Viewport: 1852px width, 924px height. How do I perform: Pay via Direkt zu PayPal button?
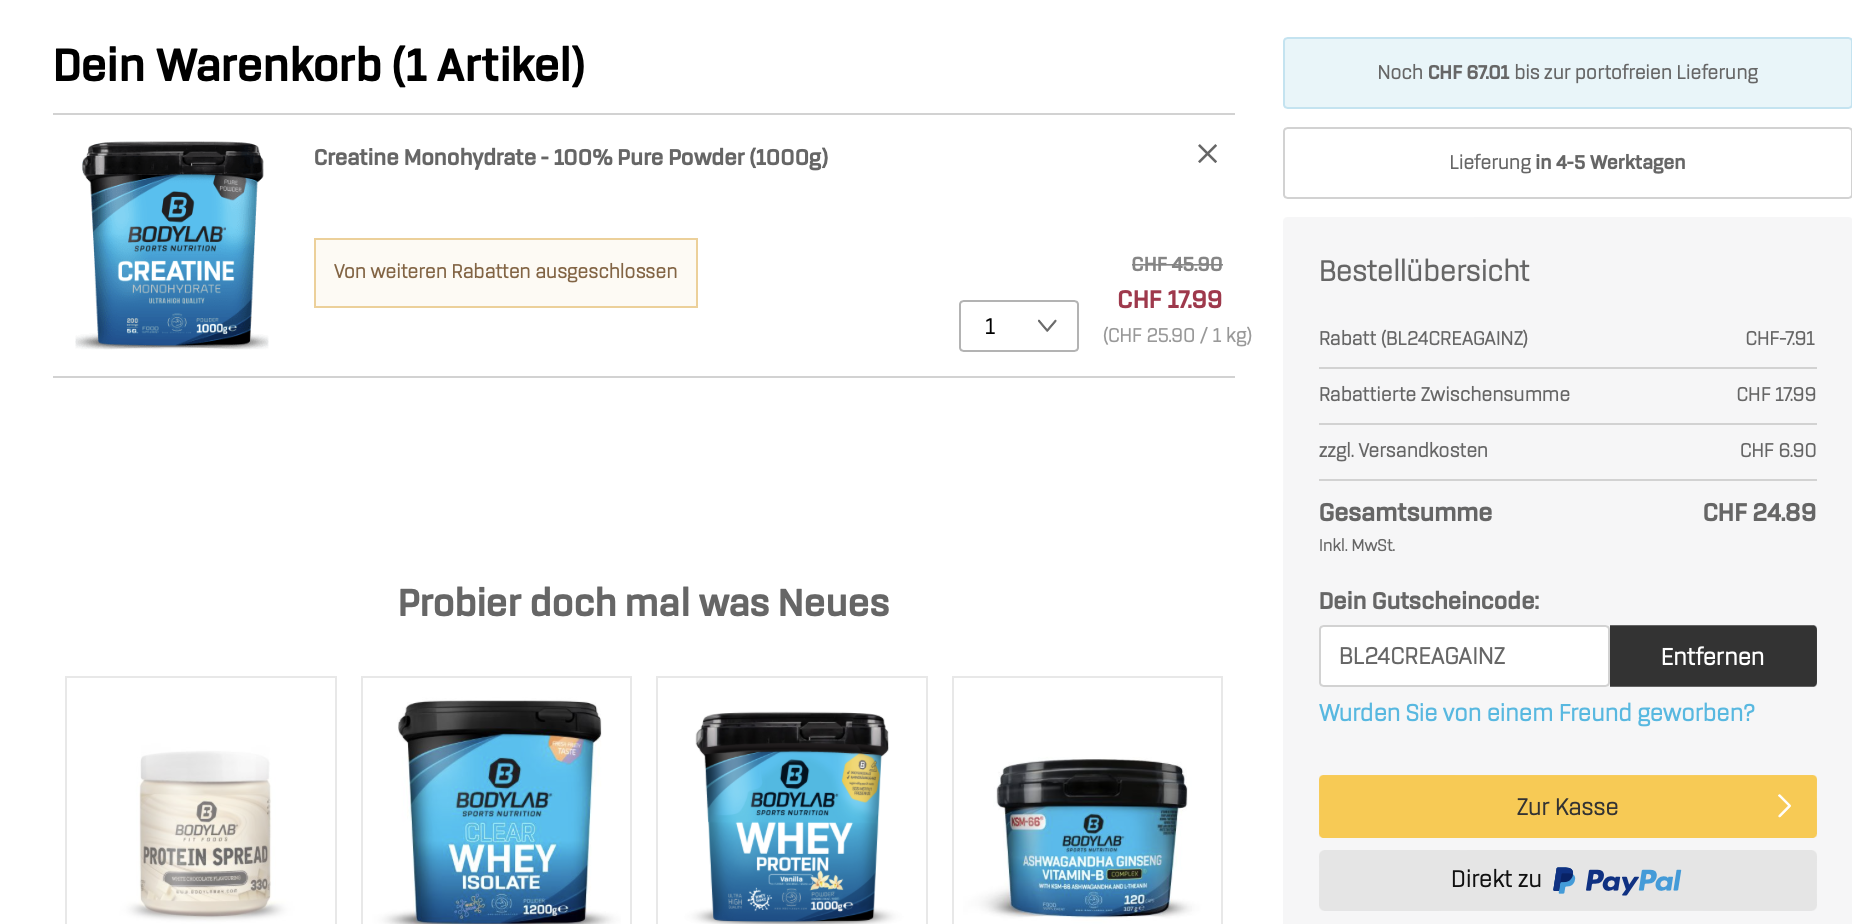1567,880
